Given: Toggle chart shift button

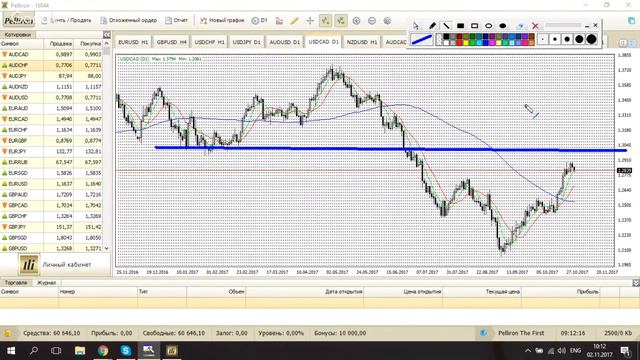Looking at the screenshot, I should [x=341, y=20].
